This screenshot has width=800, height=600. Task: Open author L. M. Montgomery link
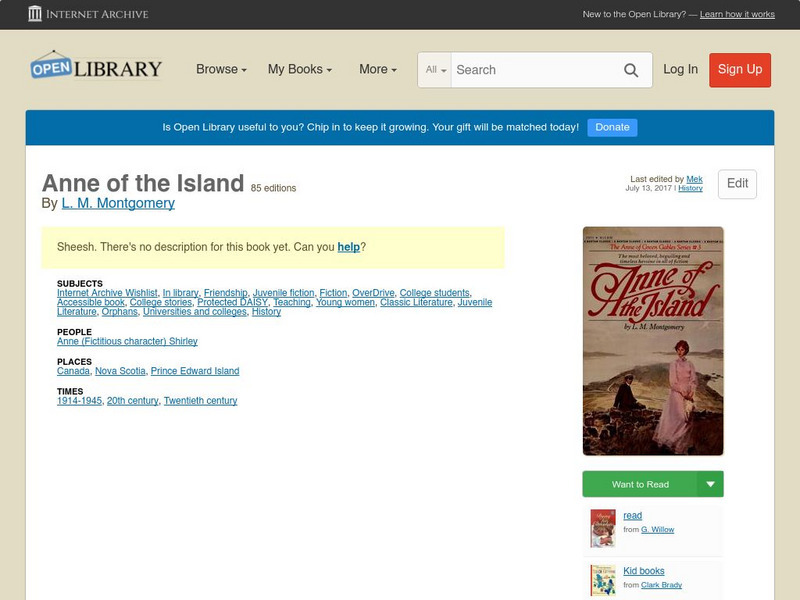tap(118, 203)
